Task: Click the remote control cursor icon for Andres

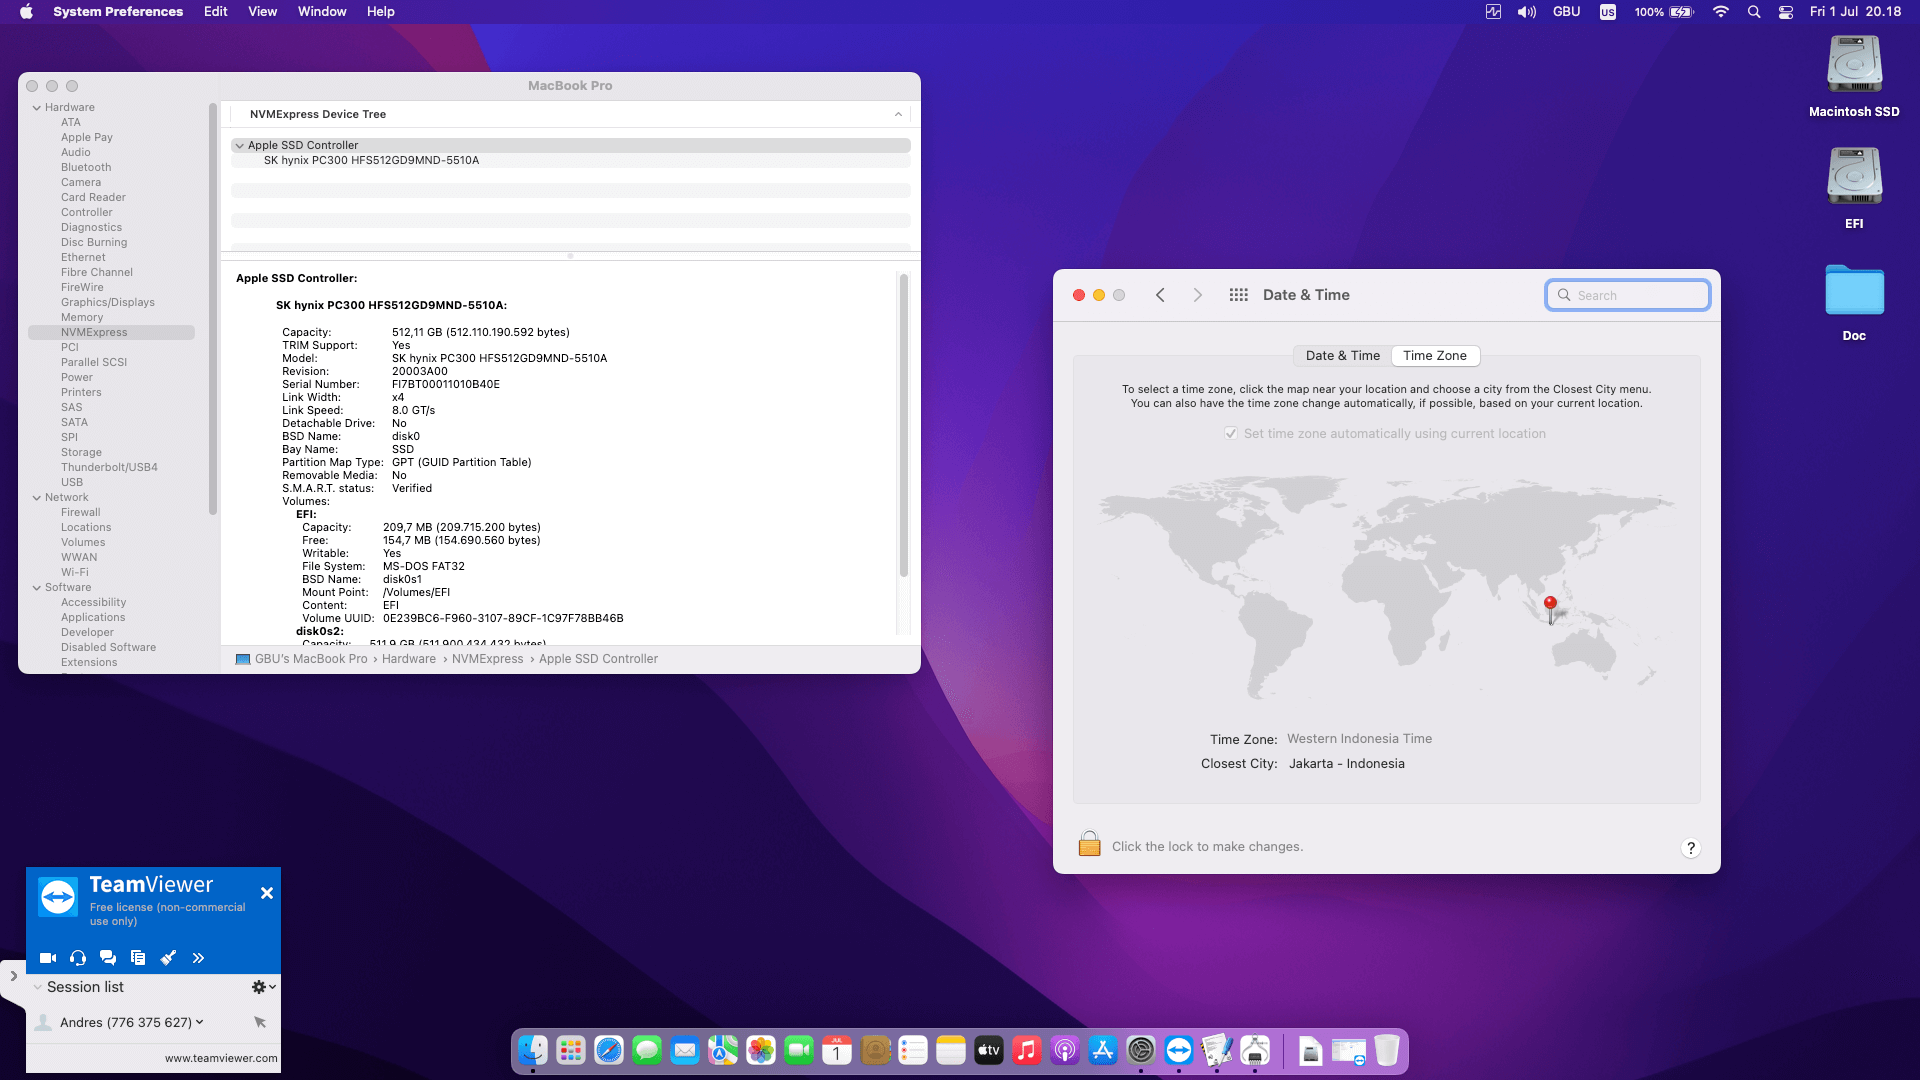Action: click(x=260, y=1022)
